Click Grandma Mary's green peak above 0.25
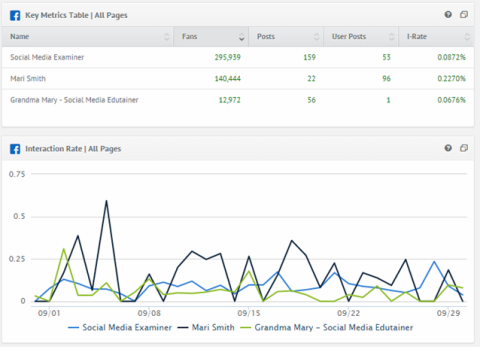 click(x=64, y=249)
